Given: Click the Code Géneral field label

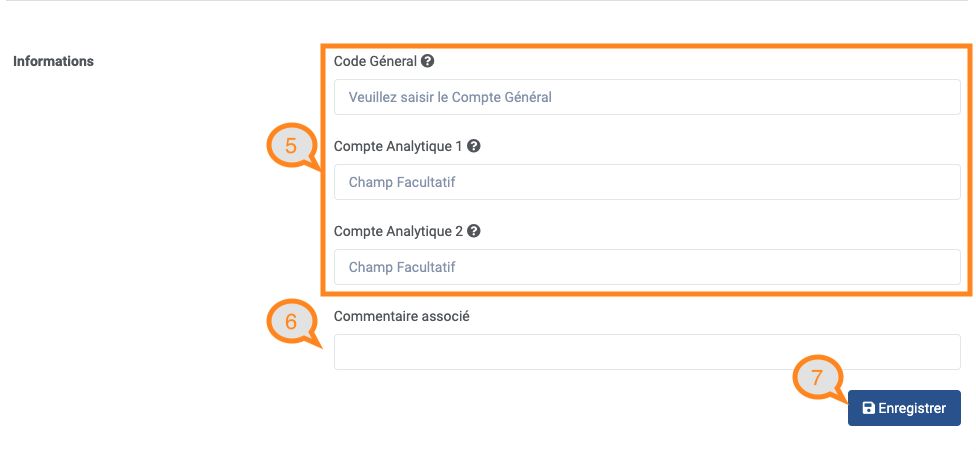Looking at the screenshot, I should (375, 62).
